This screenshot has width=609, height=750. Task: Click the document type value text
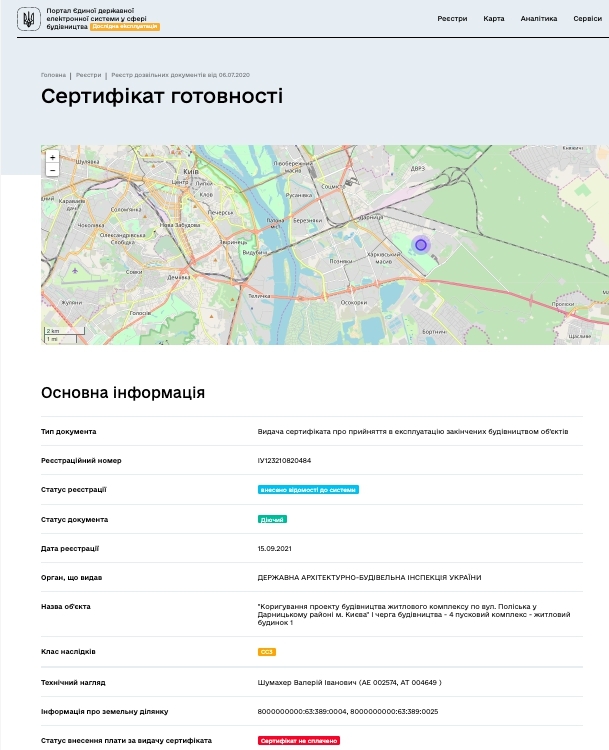[413, 431]
